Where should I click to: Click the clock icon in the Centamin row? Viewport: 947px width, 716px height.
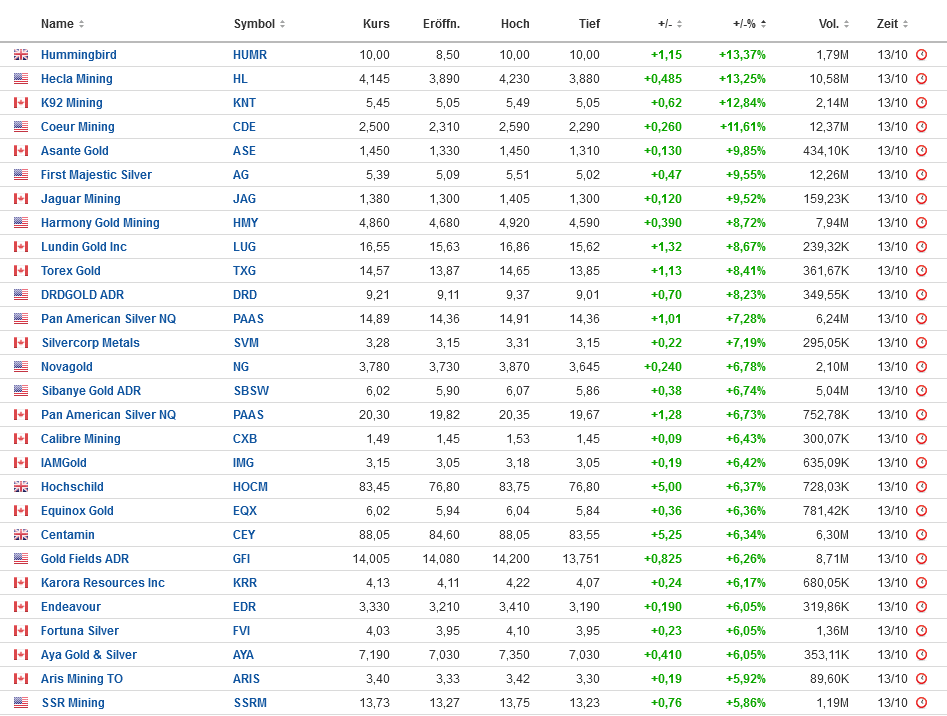tap(921, 535)
